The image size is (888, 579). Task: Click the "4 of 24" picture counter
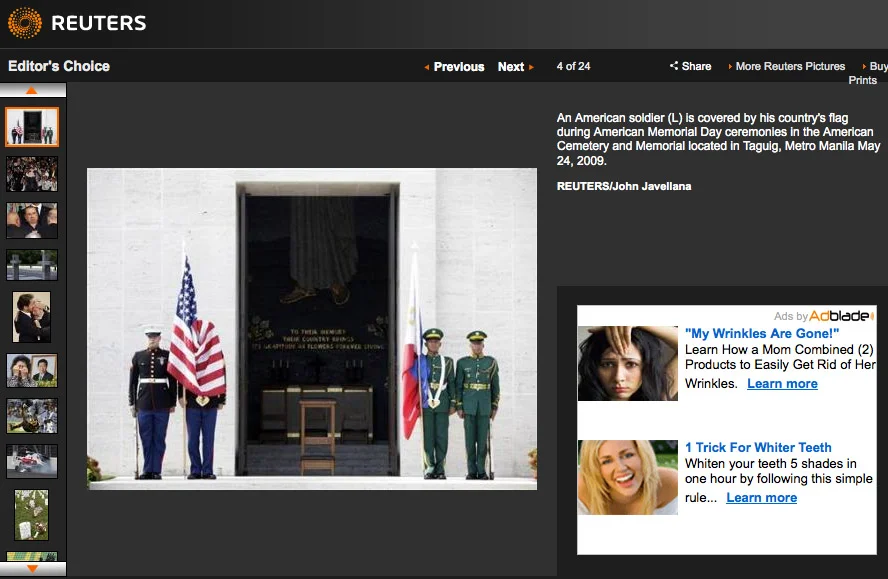pyautogui.click(x=573, y=66)
